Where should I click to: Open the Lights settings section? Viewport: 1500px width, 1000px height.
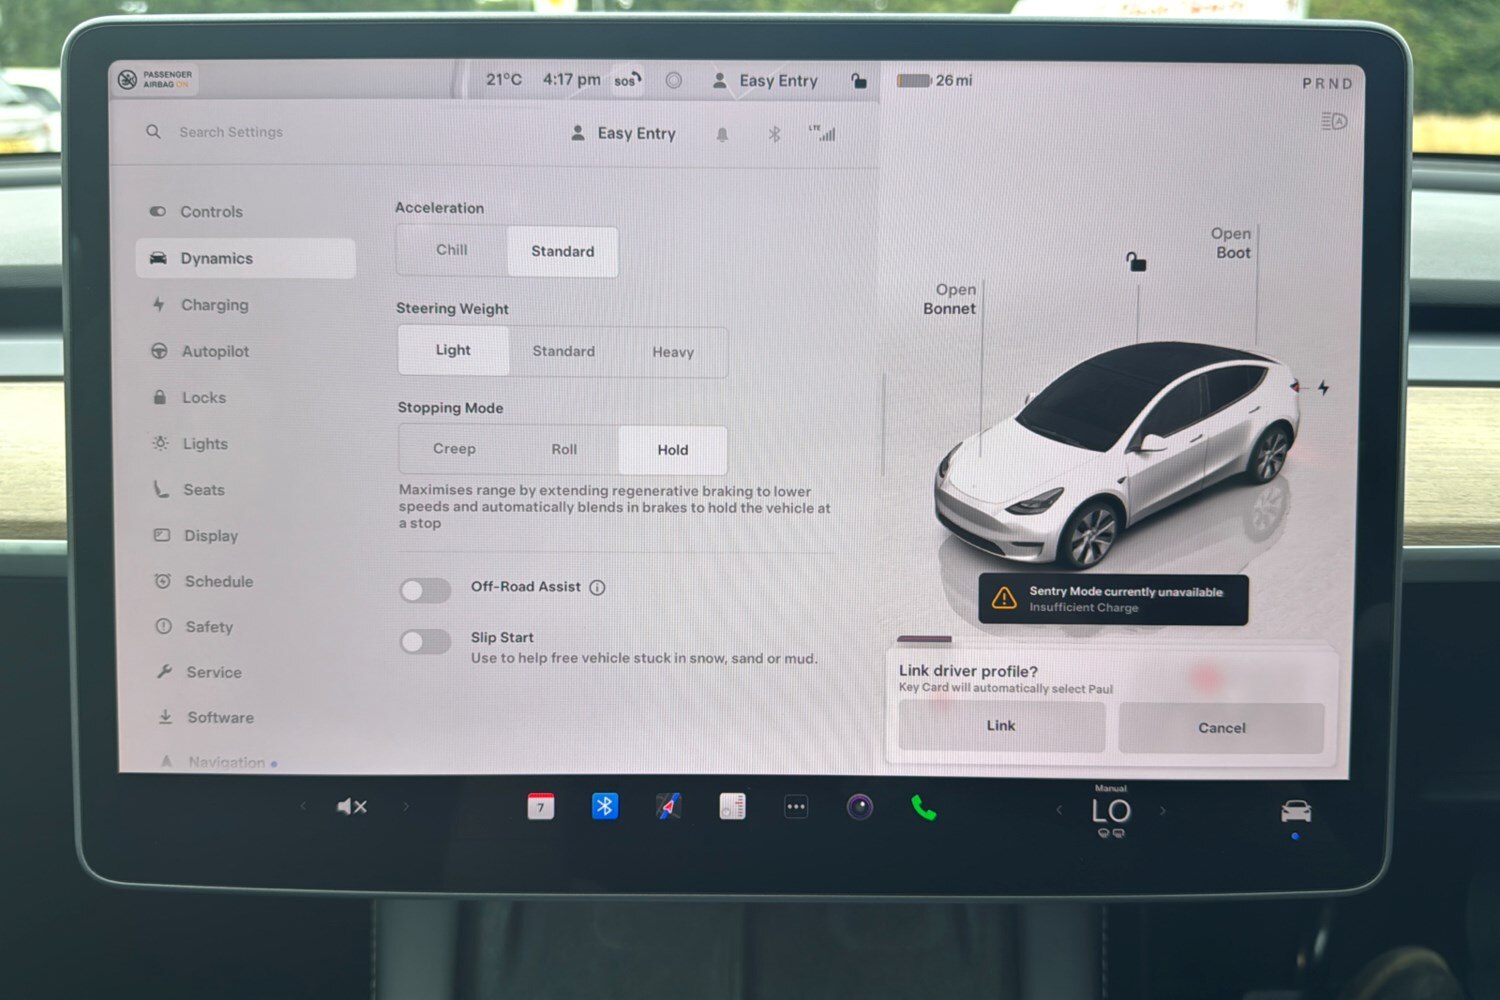click(190, 443)
